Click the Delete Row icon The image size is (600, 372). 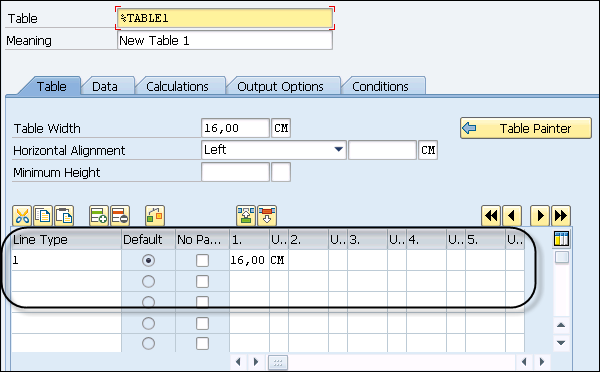click(120, 216)
